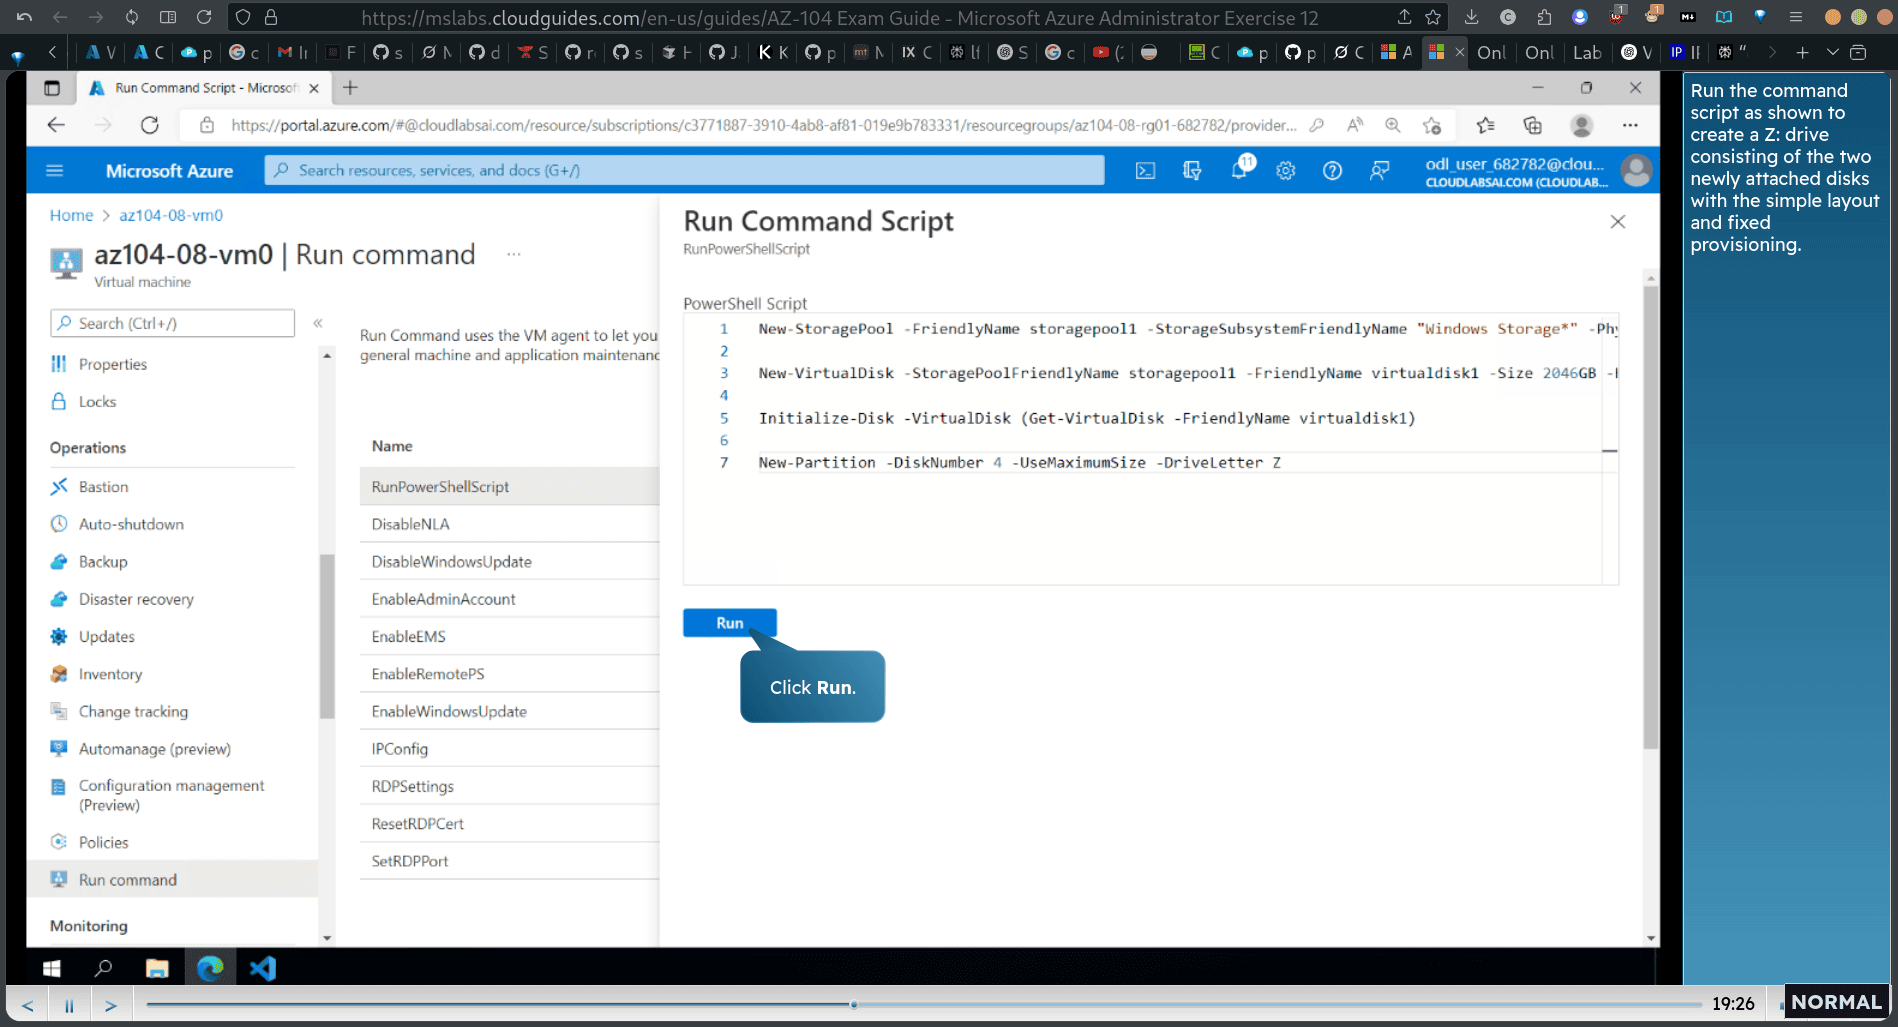Go to previous step in guide player
This screenshot has width=1898, height=1027.
point(27,1005)
